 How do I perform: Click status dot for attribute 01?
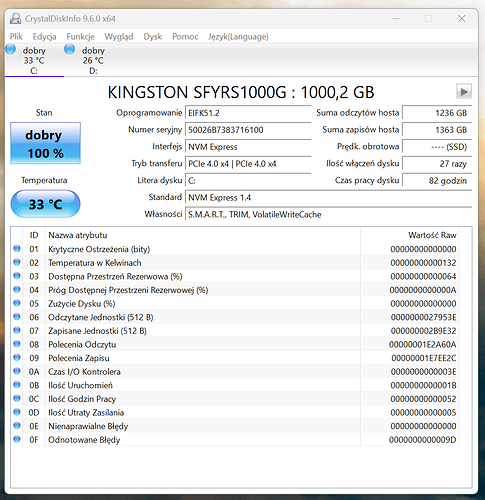pos(17,249)
